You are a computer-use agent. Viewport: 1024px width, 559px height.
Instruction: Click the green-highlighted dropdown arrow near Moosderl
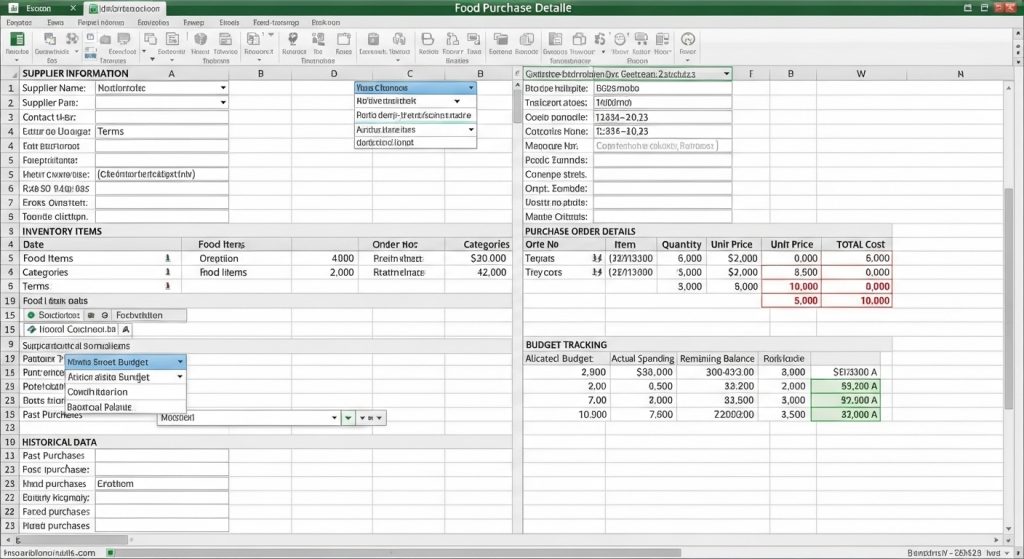pyautogui.click(x=349, y=417)
